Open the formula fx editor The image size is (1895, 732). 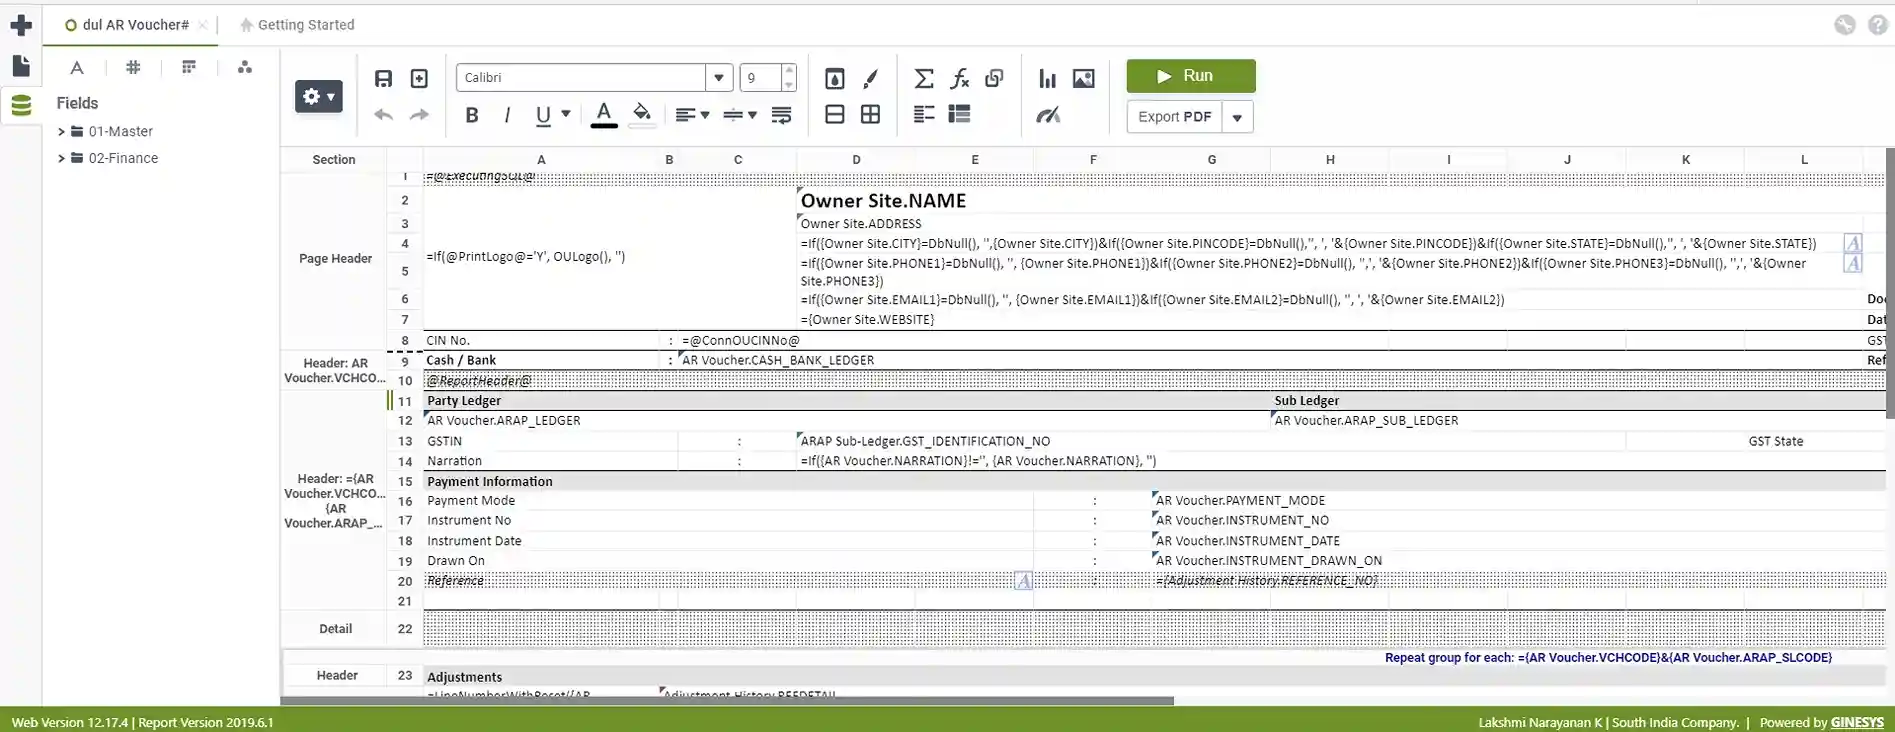tap(960, 78)
